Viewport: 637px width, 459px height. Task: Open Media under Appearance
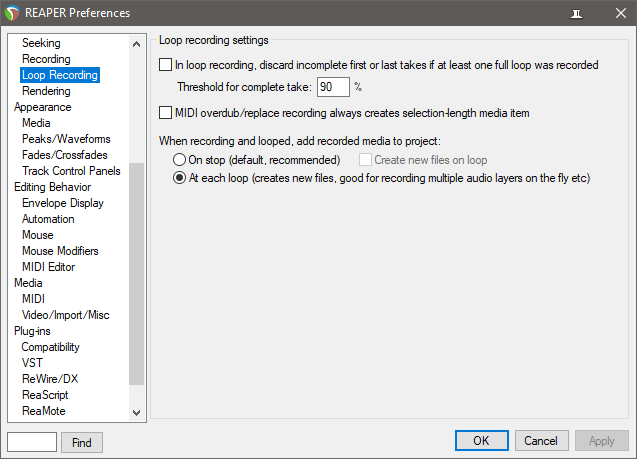click(36, 123)
